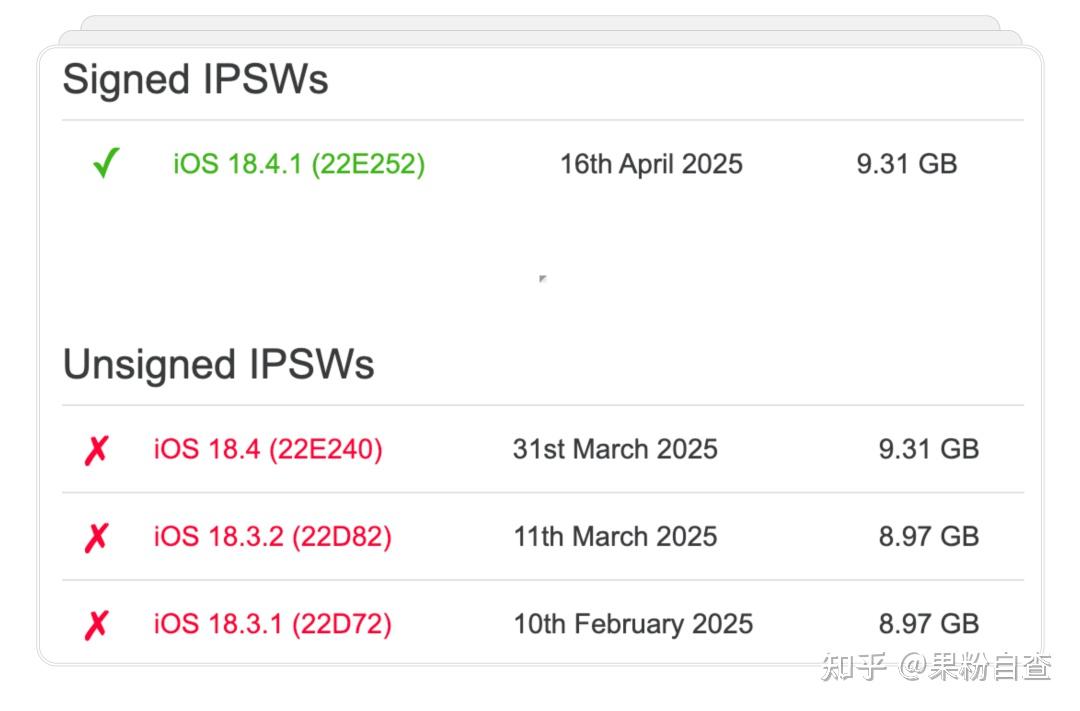Click the red X beside iOS 18.4
The width and height of the screenshot is (1080, 711).
pyautogui.click(x=96, y=449)
